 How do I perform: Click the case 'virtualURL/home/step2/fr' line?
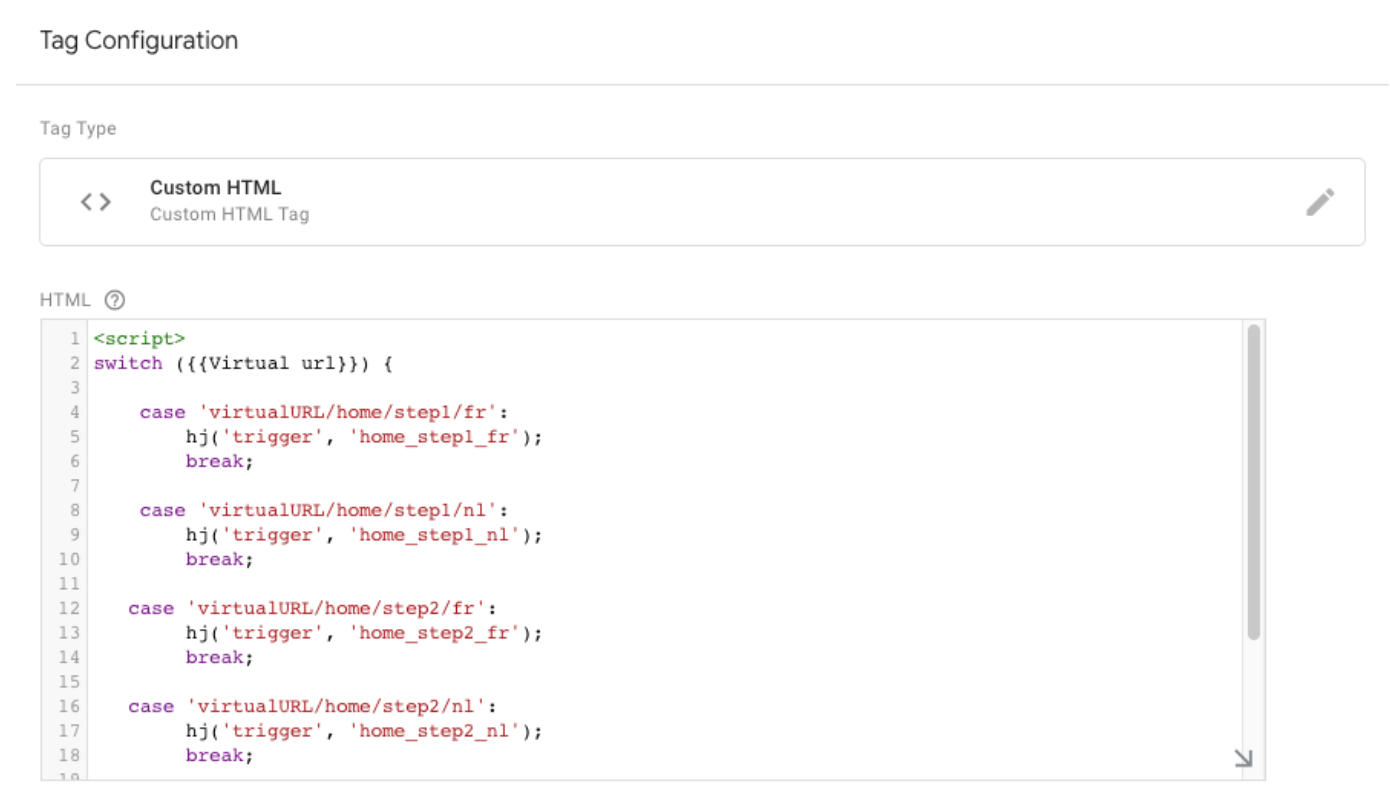click(312, 608)
